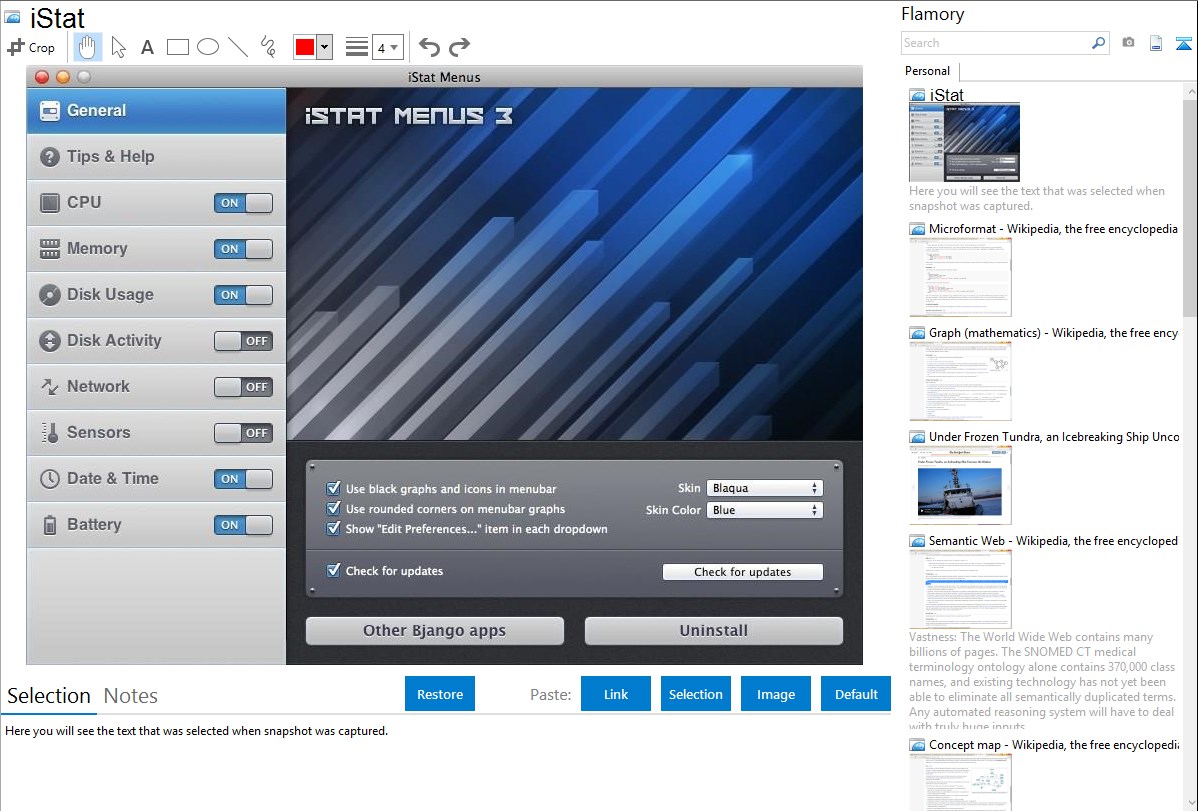The width and height of the screenshot is (1198, 811).
Task: Open the Tips & Help section
Action: (157, 157)
